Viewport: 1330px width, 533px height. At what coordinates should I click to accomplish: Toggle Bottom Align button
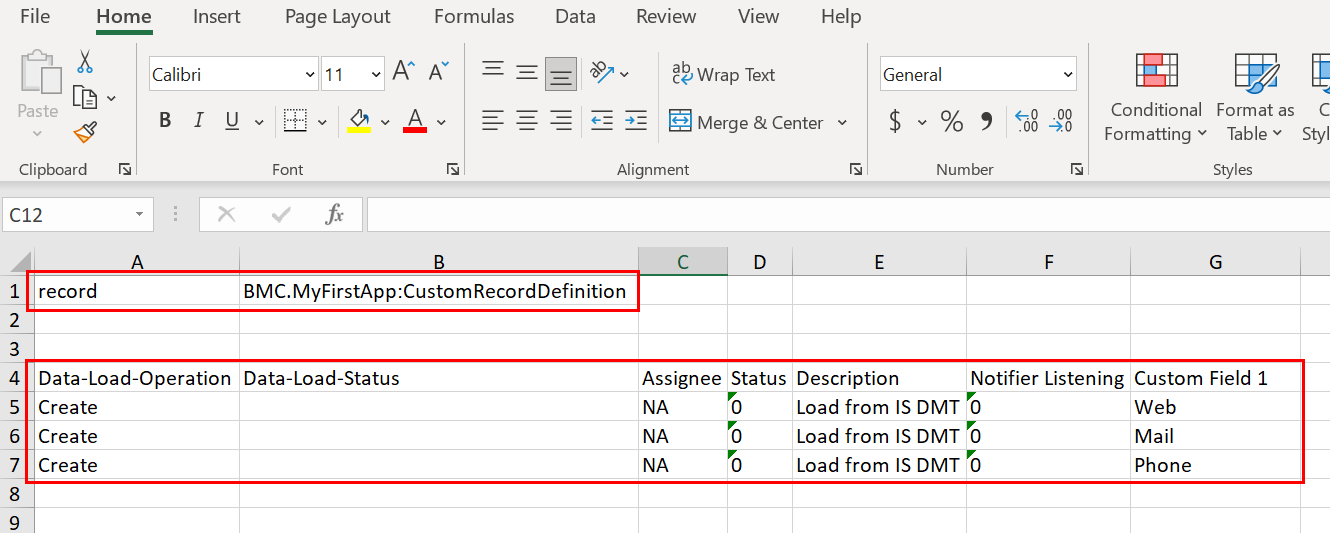coord(561,73)
